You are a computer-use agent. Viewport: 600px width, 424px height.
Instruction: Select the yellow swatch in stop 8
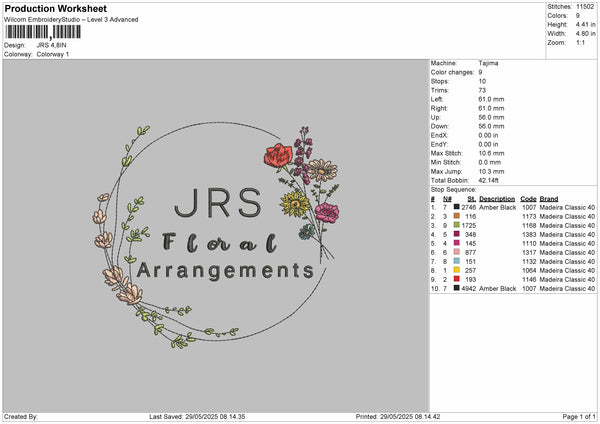(456, 270)
